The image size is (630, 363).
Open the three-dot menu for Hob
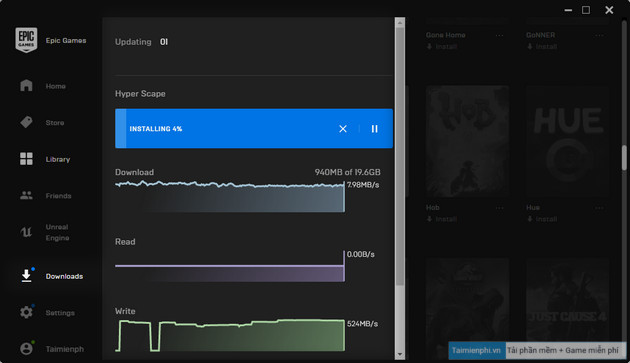[x=499, y=208]
